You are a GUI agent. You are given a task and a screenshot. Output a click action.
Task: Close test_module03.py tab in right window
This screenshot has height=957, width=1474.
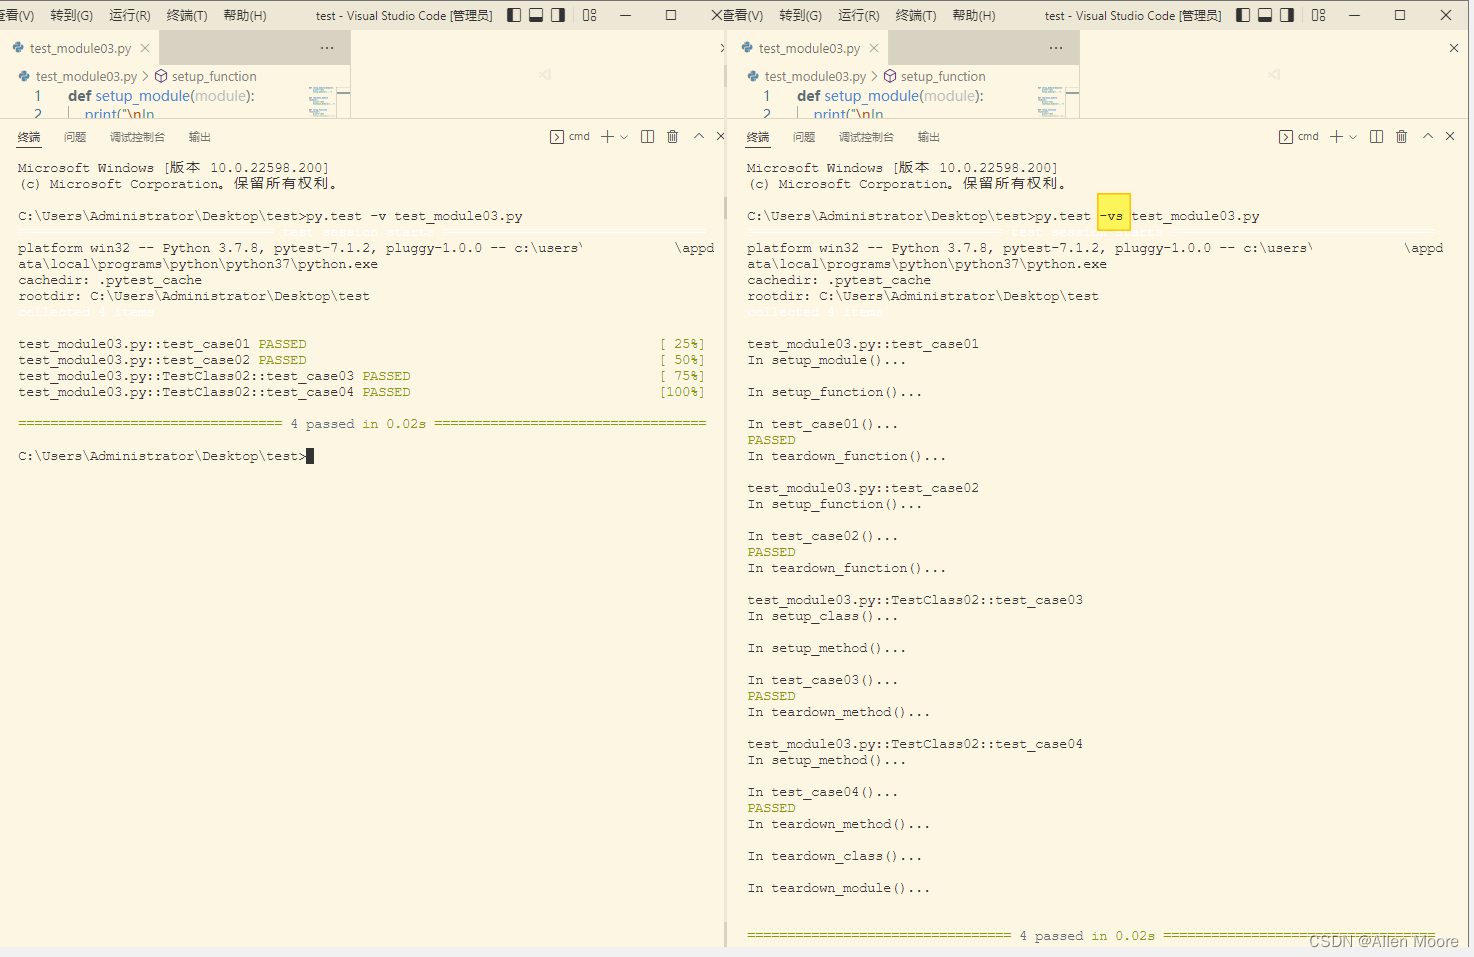[874, 48]
